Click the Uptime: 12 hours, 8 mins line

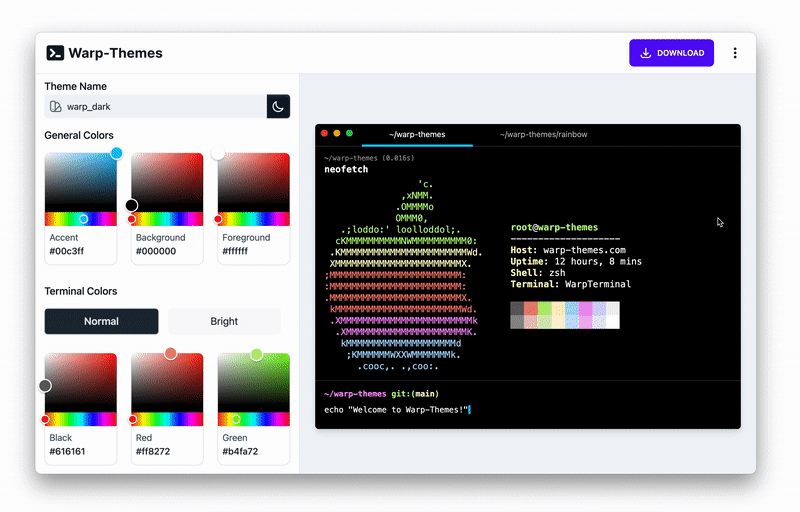point(576,262)
